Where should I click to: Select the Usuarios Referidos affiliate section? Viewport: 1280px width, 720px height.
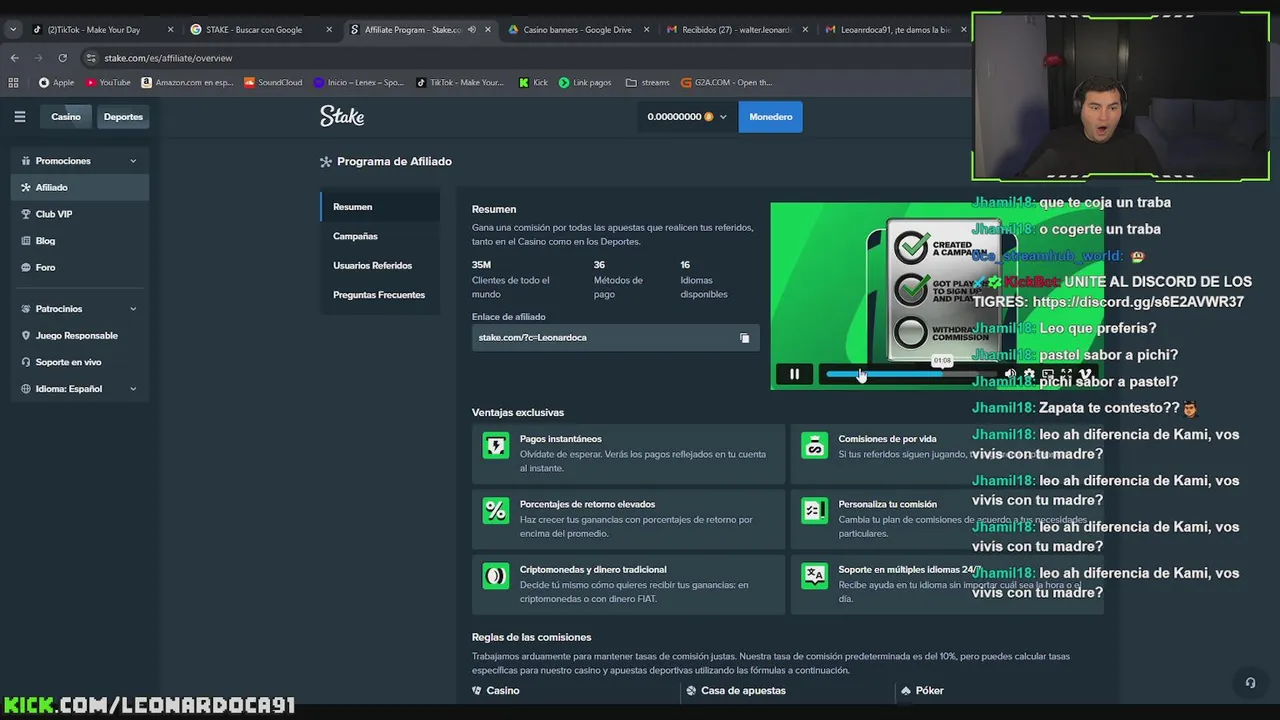click(380, 266)
